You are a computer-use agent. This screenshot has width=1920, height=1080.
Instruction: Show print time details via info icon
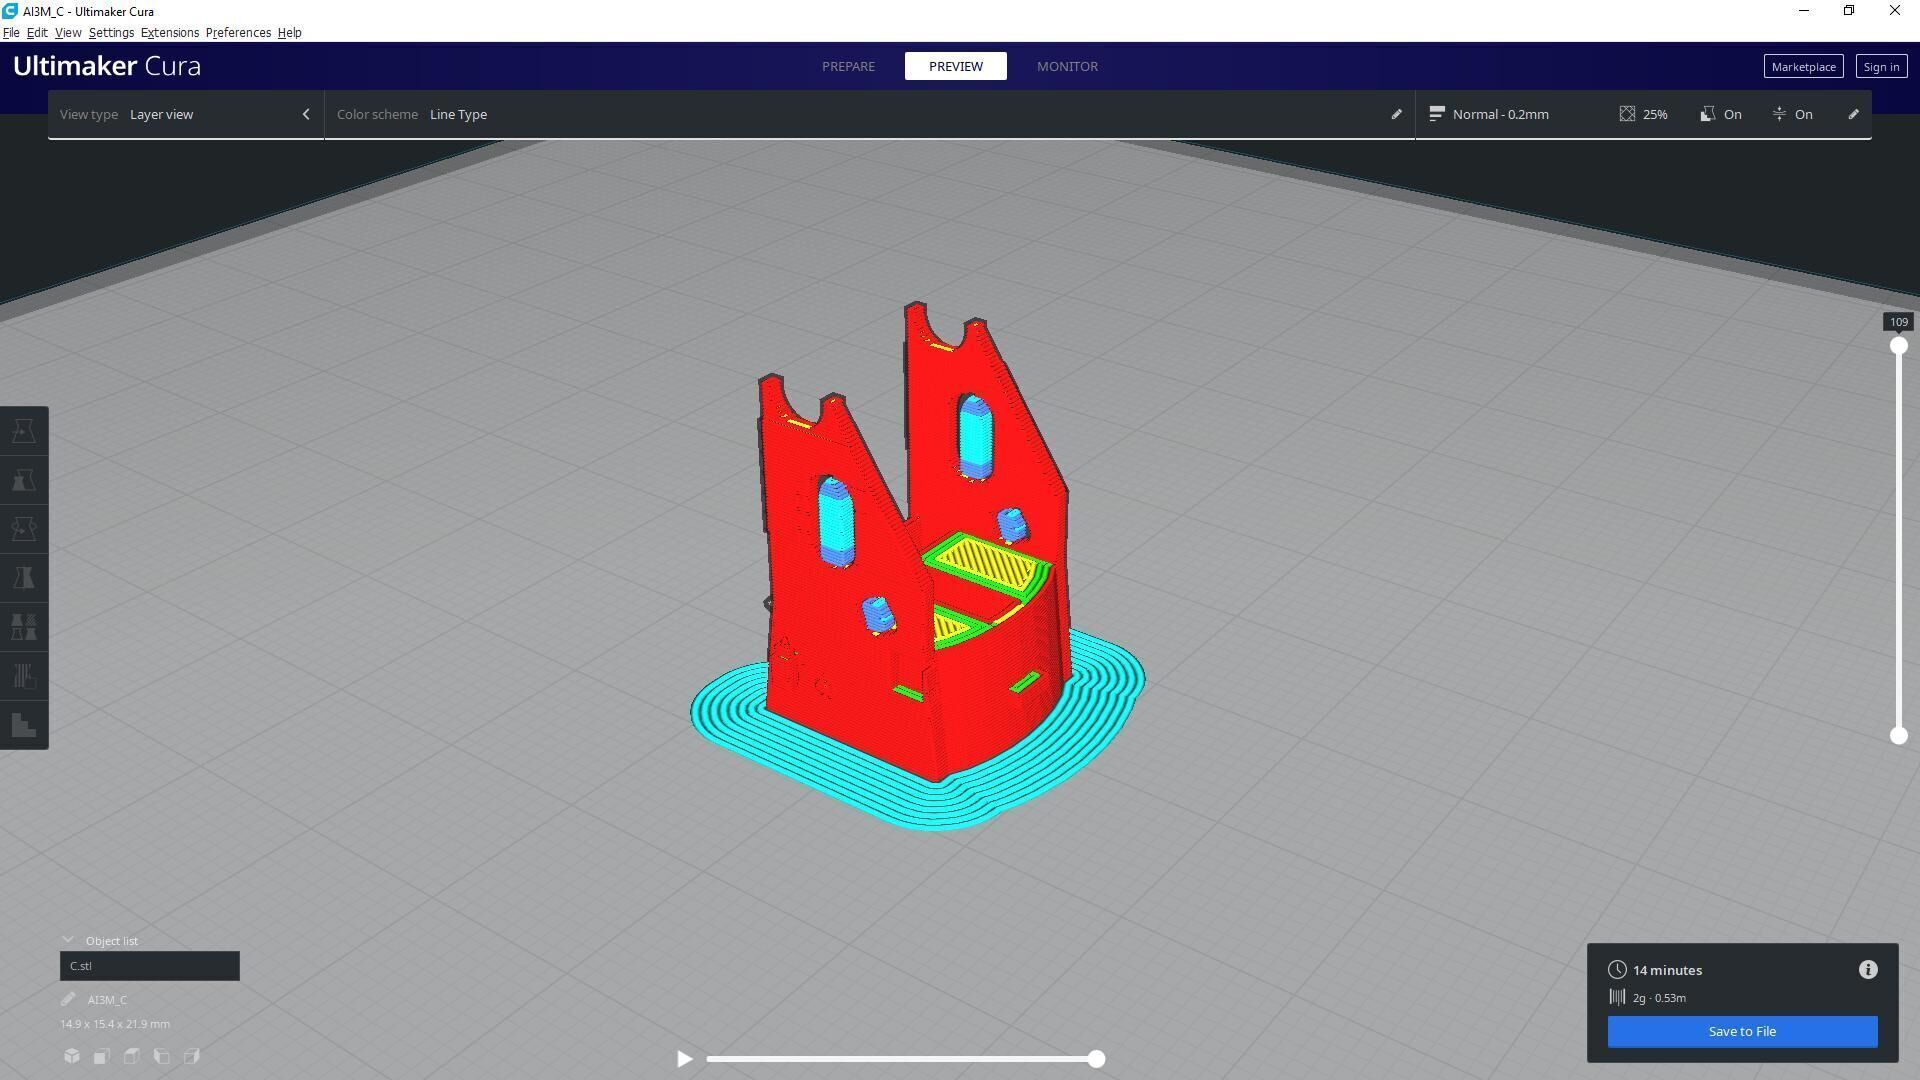(x=1867, y=970)
